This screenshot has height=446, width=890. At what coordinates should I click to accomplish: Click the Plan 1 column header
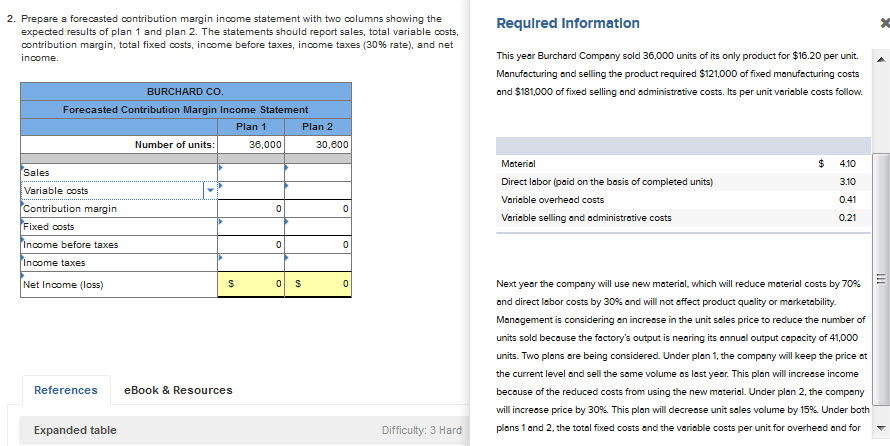(x=251, y=127)
